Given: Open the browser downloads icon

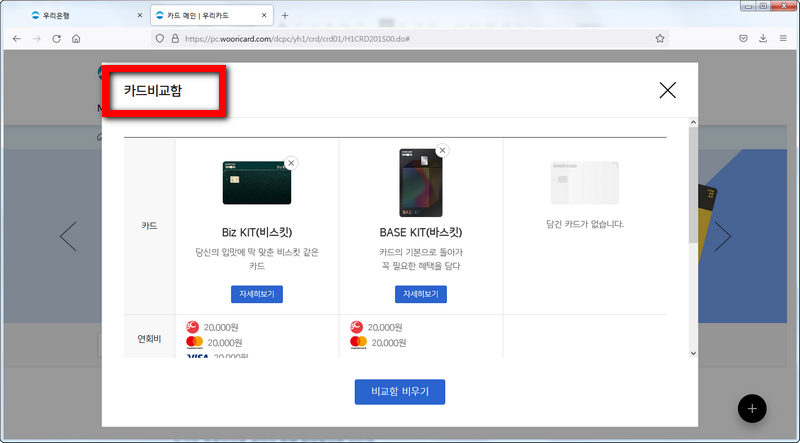Looking at the screenshot, I should pyautogui.click(x=763, y=39).
